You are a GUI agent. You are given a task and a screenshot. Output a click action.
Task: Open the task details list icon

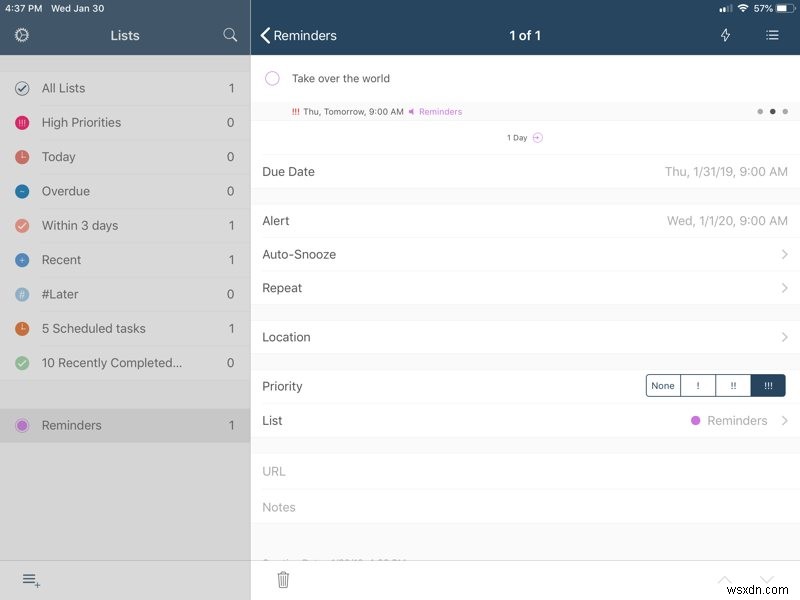pyautogui.click(x=772, y=35)
